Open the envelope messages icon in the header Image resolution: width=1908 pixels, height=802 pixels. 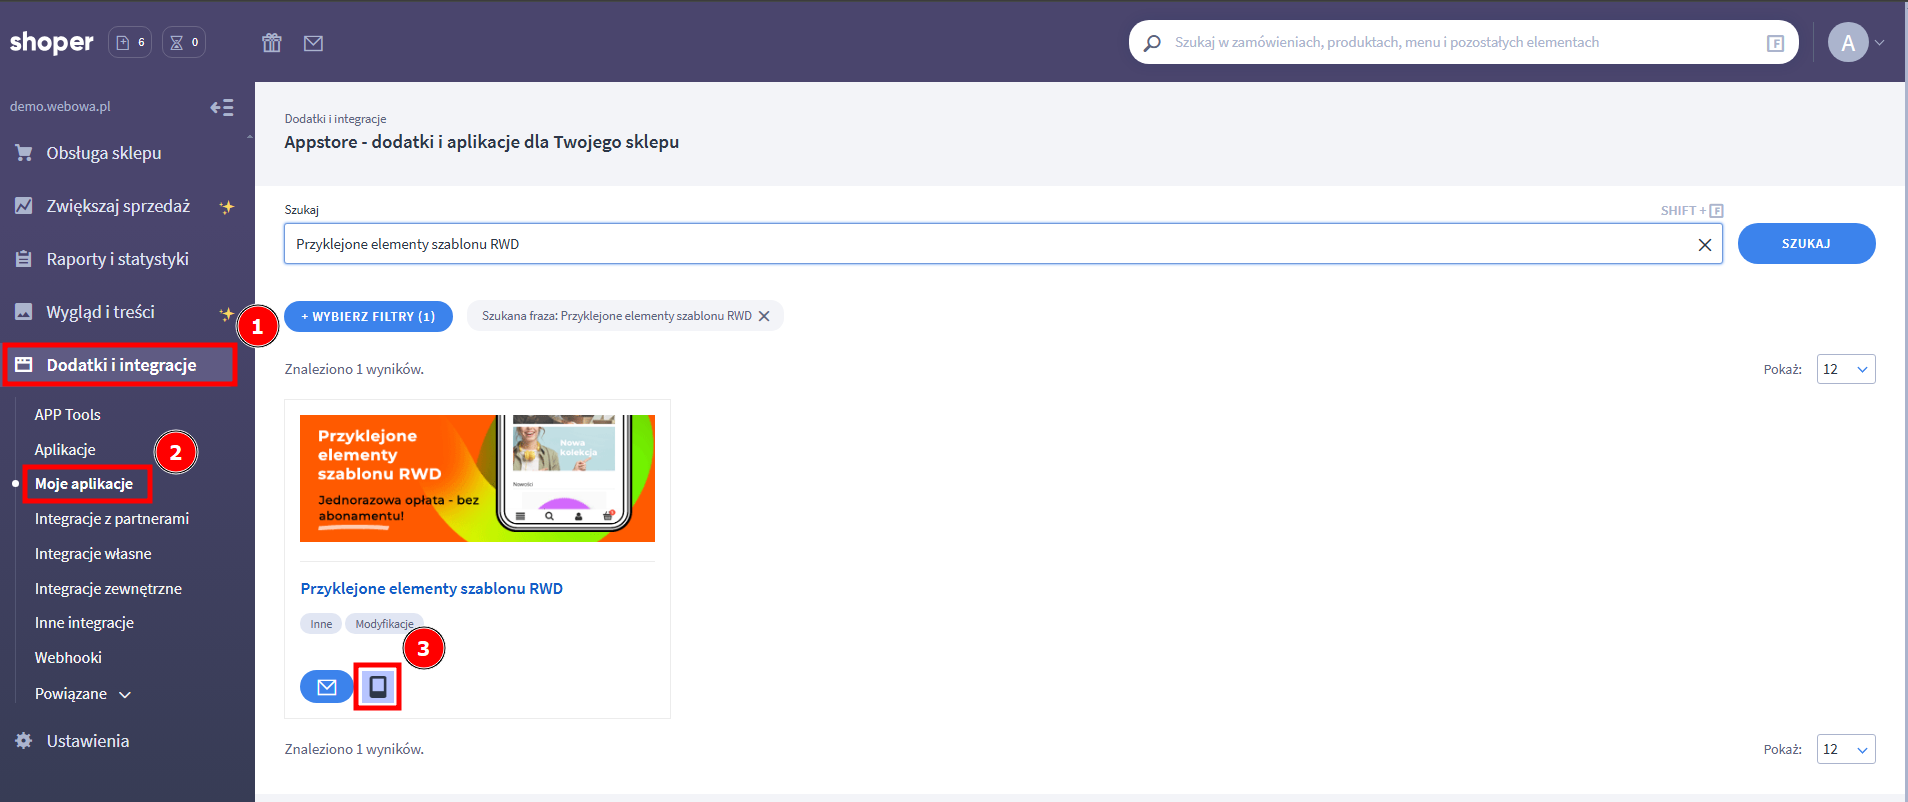tap(313, 43)
